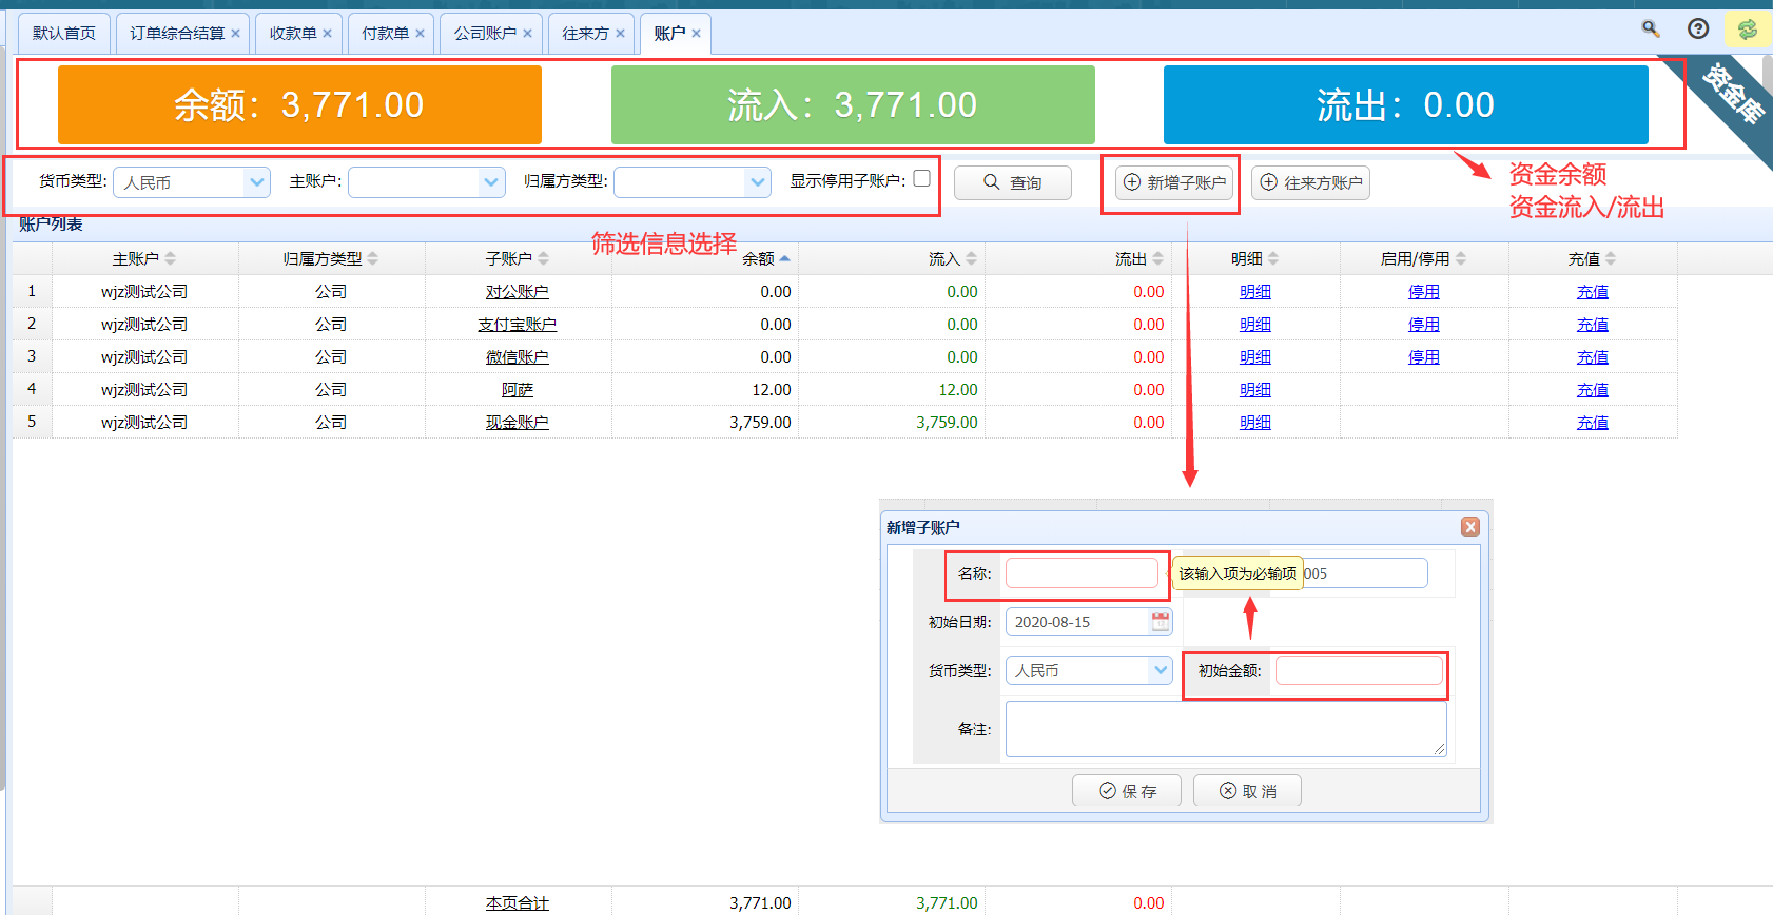
Task: Open the calendar picker for 初始日期
Action: [1160, 622]
